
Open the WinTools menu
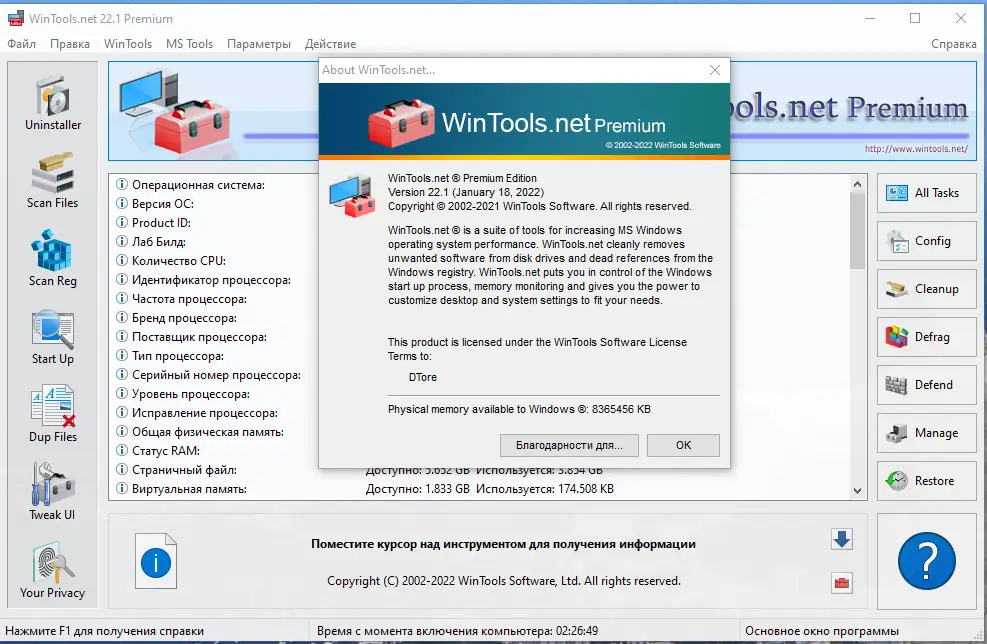(128, 44)
